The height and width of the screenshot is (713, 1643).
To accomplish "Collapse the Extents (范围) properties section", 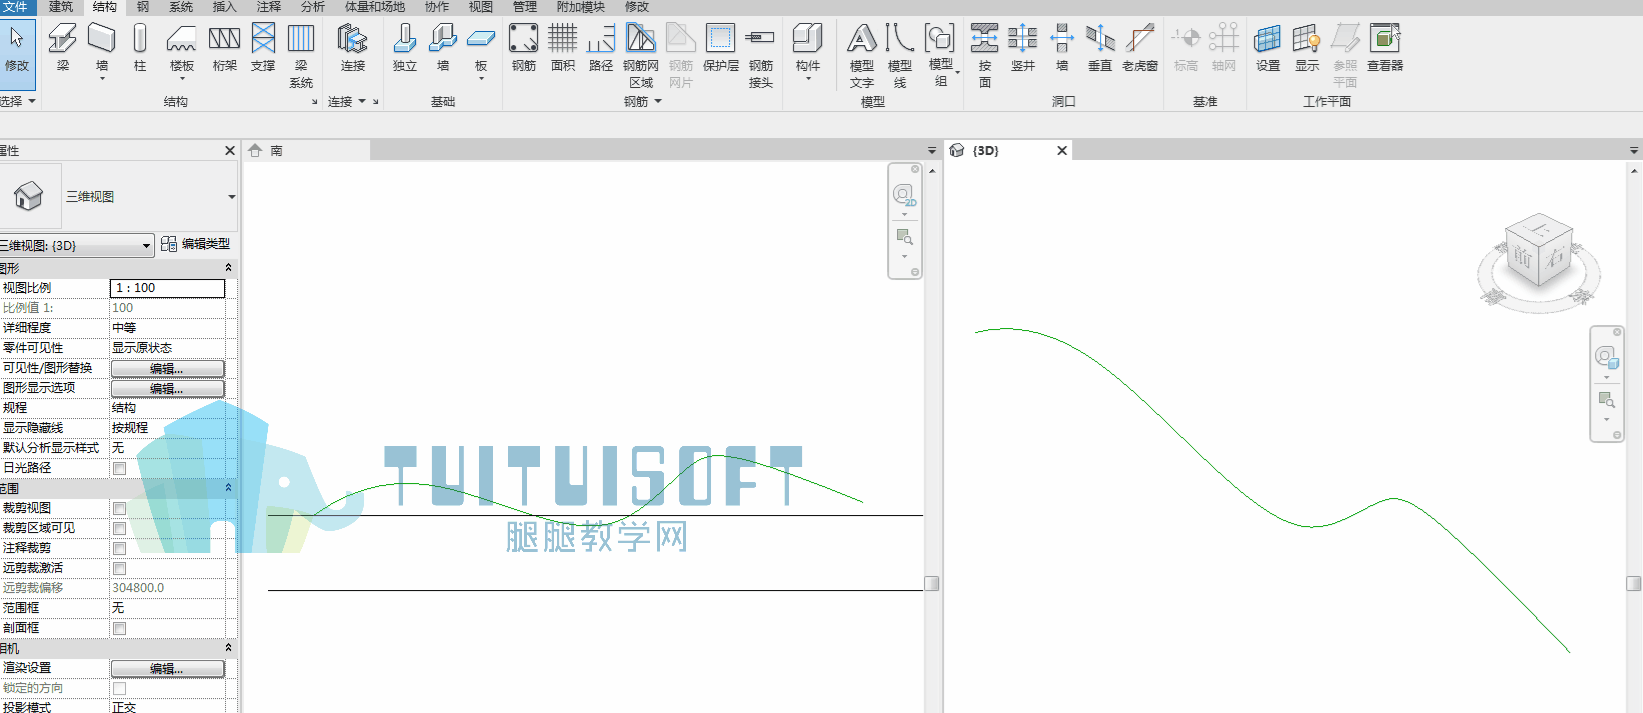I will [228, 488].
